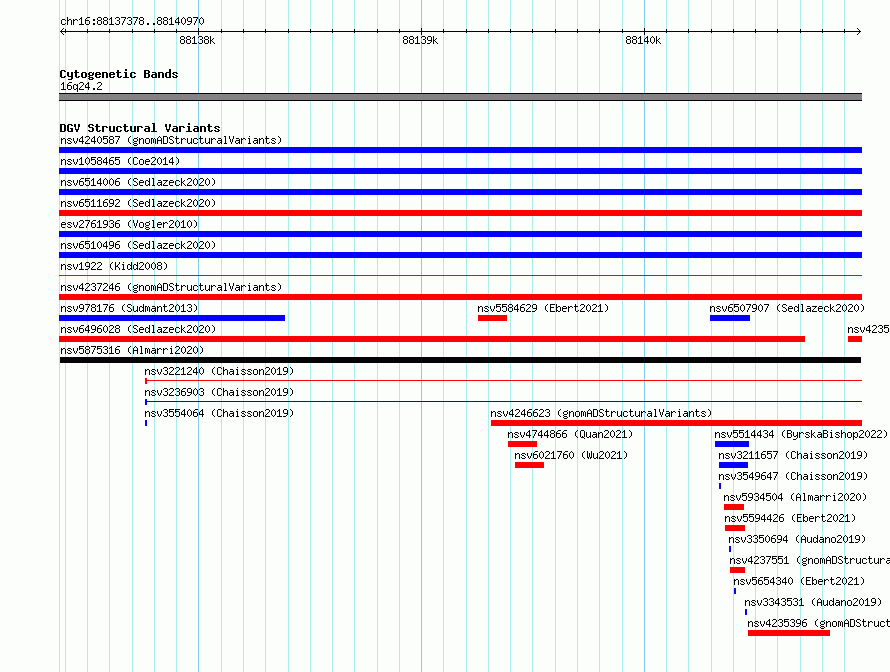Open nsv4744866 (Quan2021) label
This screenshot has width=890, height=672.
570,434
